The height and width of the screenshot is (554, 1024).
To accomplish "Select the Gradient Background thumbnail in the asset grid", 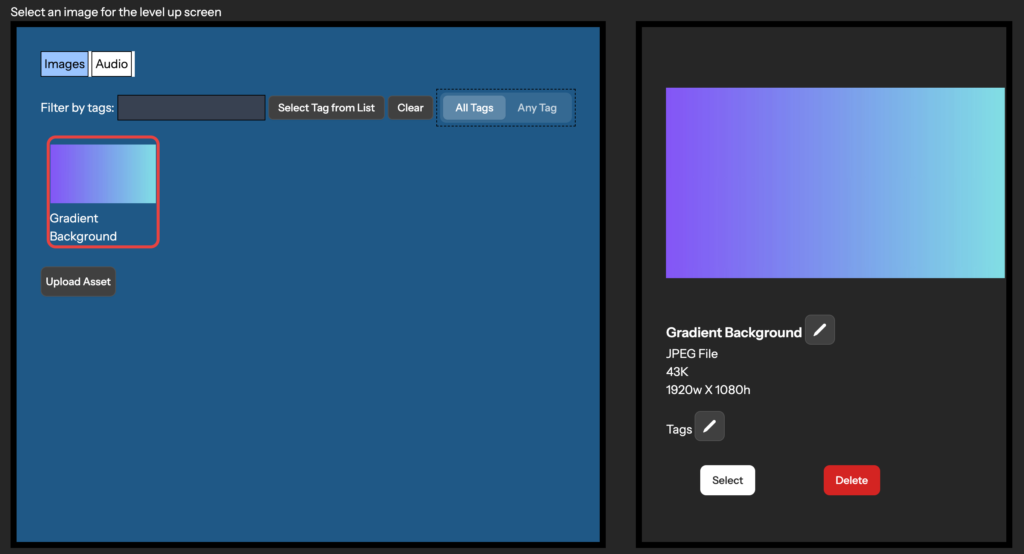I will click(103, 174).
